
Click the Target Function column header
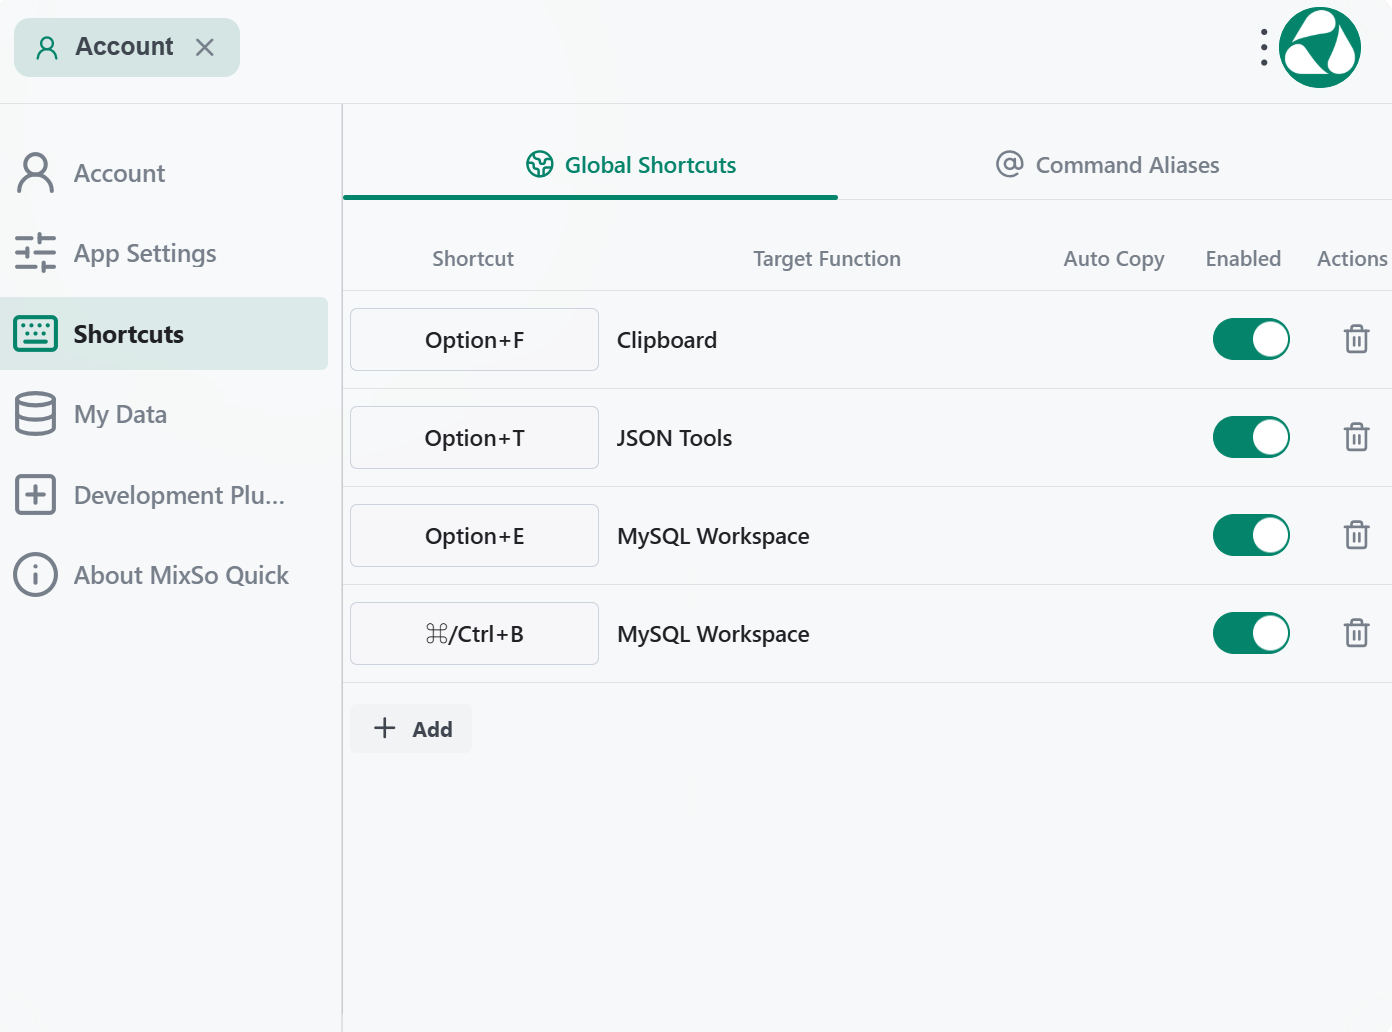(x=827, y=259)
